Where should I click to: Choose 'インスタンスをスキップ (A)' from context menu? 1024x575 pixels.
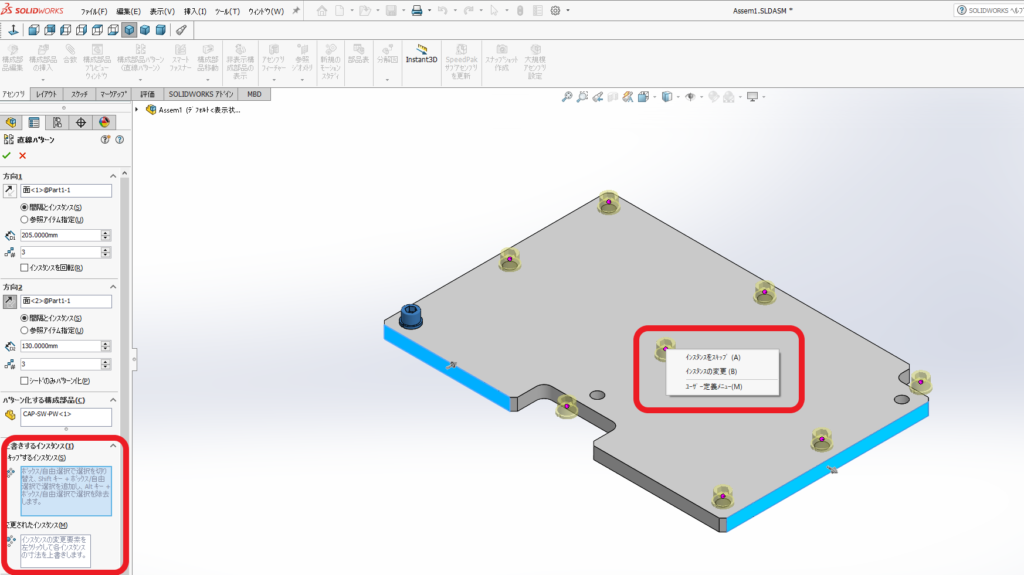pos(712,356)
